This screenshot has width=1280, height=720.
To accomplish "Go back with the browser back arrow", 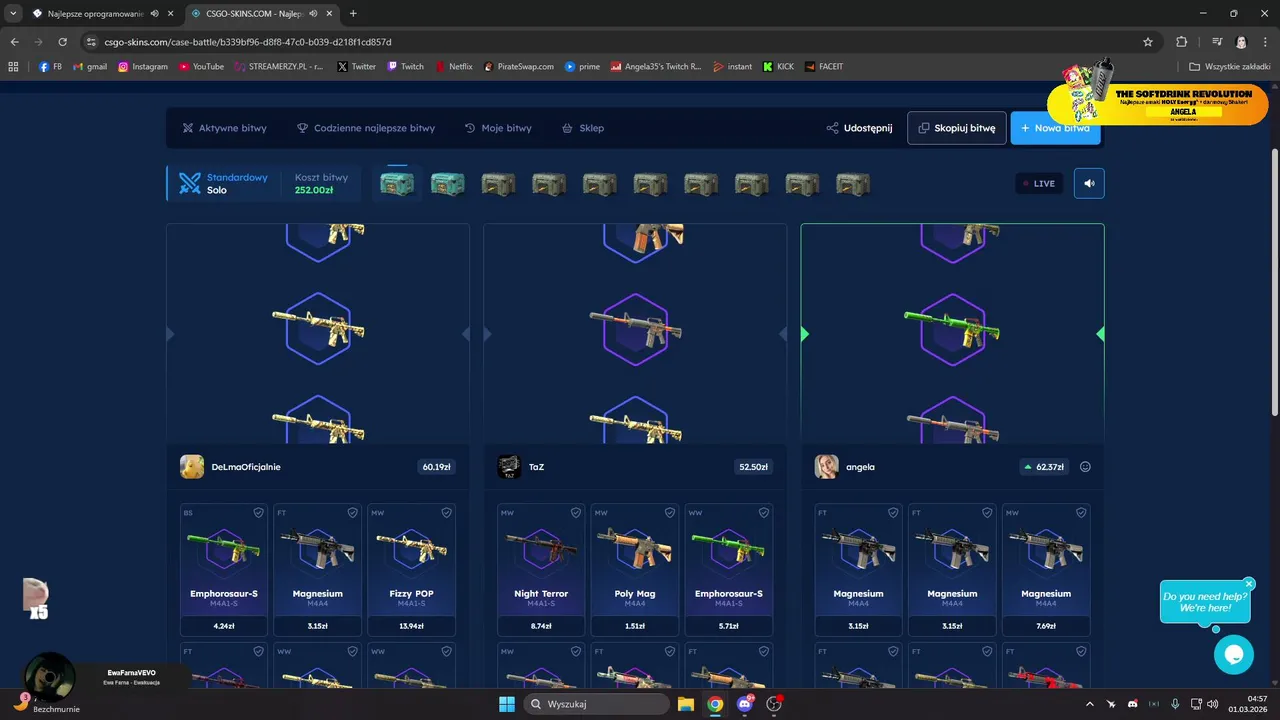I will (x=14, y=42).
